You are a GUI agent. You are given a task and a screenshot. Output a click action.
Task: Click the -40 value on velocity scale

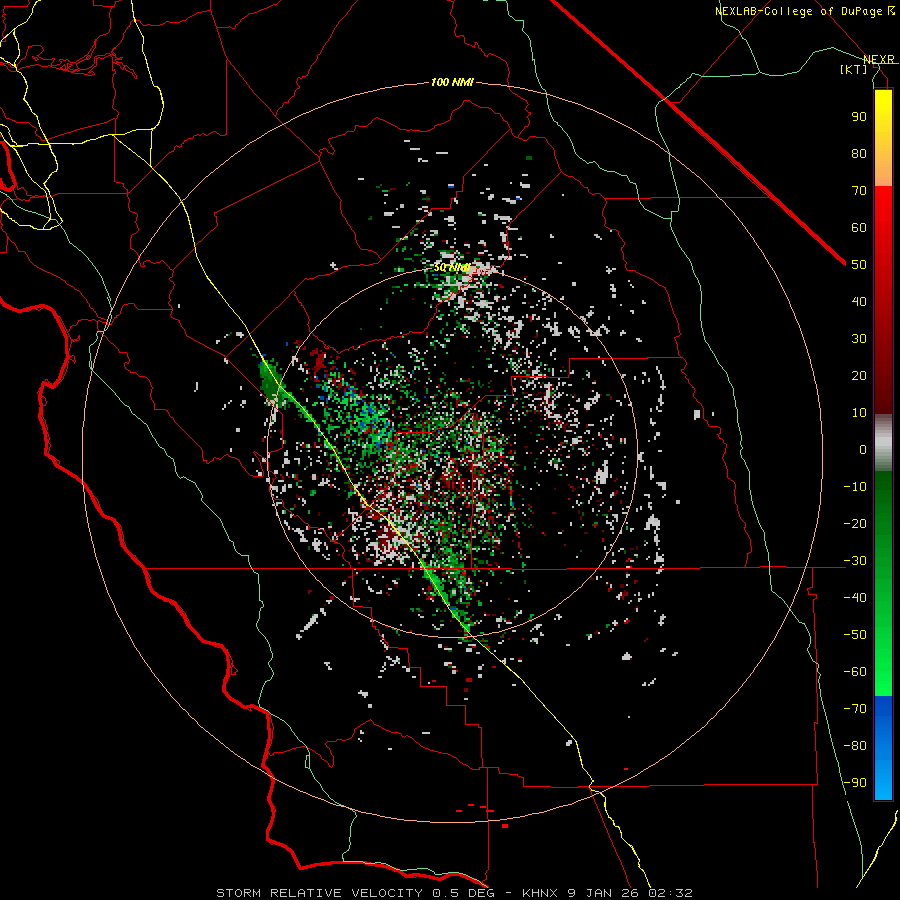[855, 598]
